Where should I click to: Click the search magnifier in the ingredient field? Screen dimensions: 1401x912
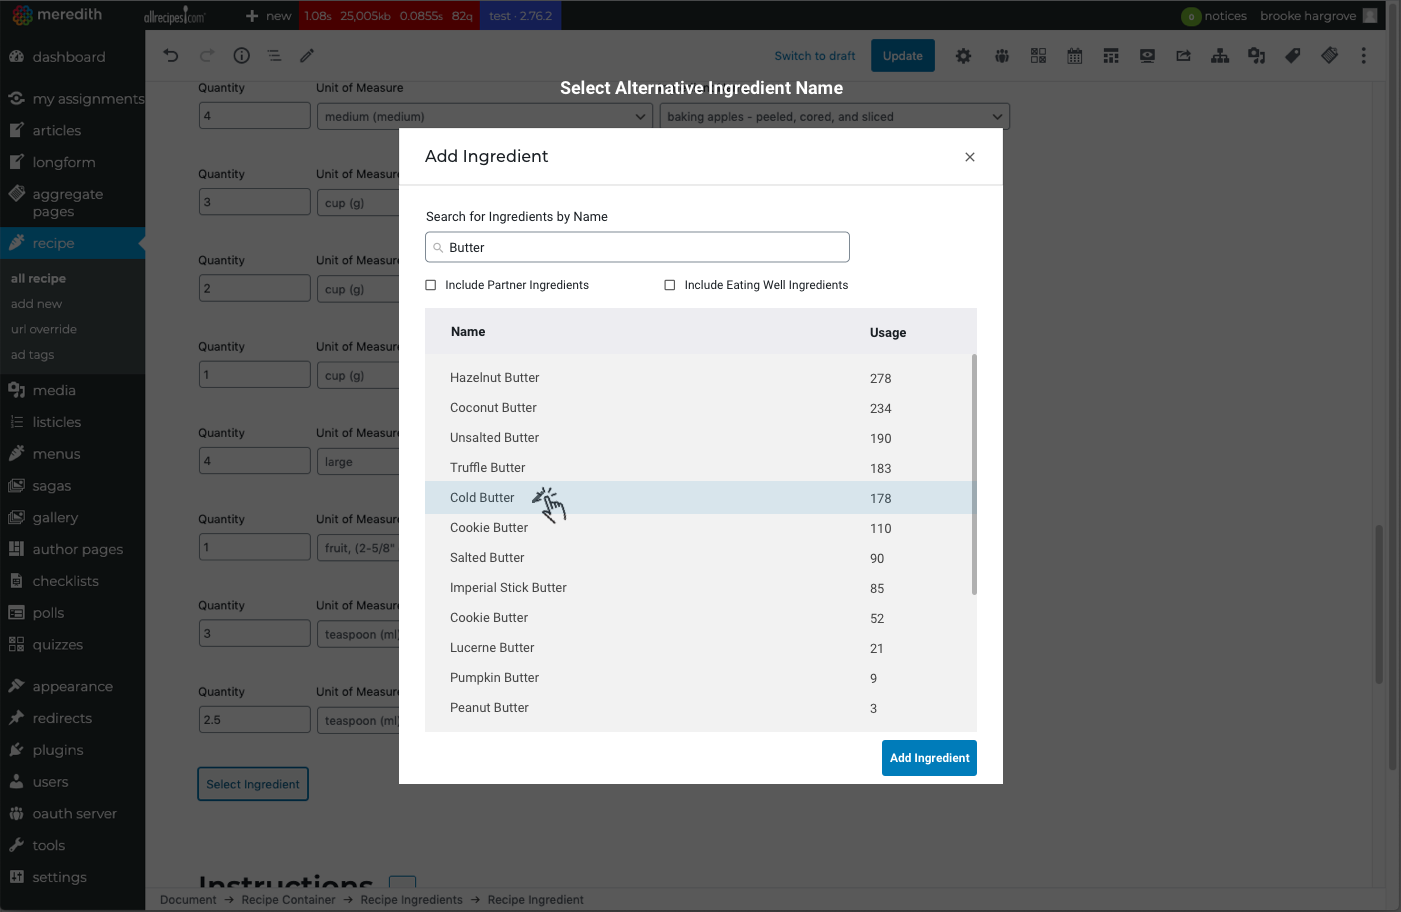click(x=438, y=248)
